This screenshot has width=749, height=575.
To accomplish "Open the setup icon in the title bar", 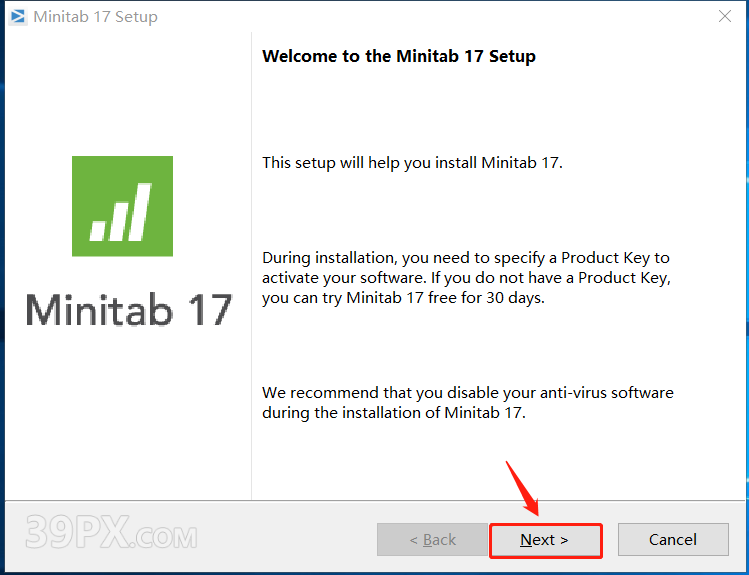I will (18, 16).
